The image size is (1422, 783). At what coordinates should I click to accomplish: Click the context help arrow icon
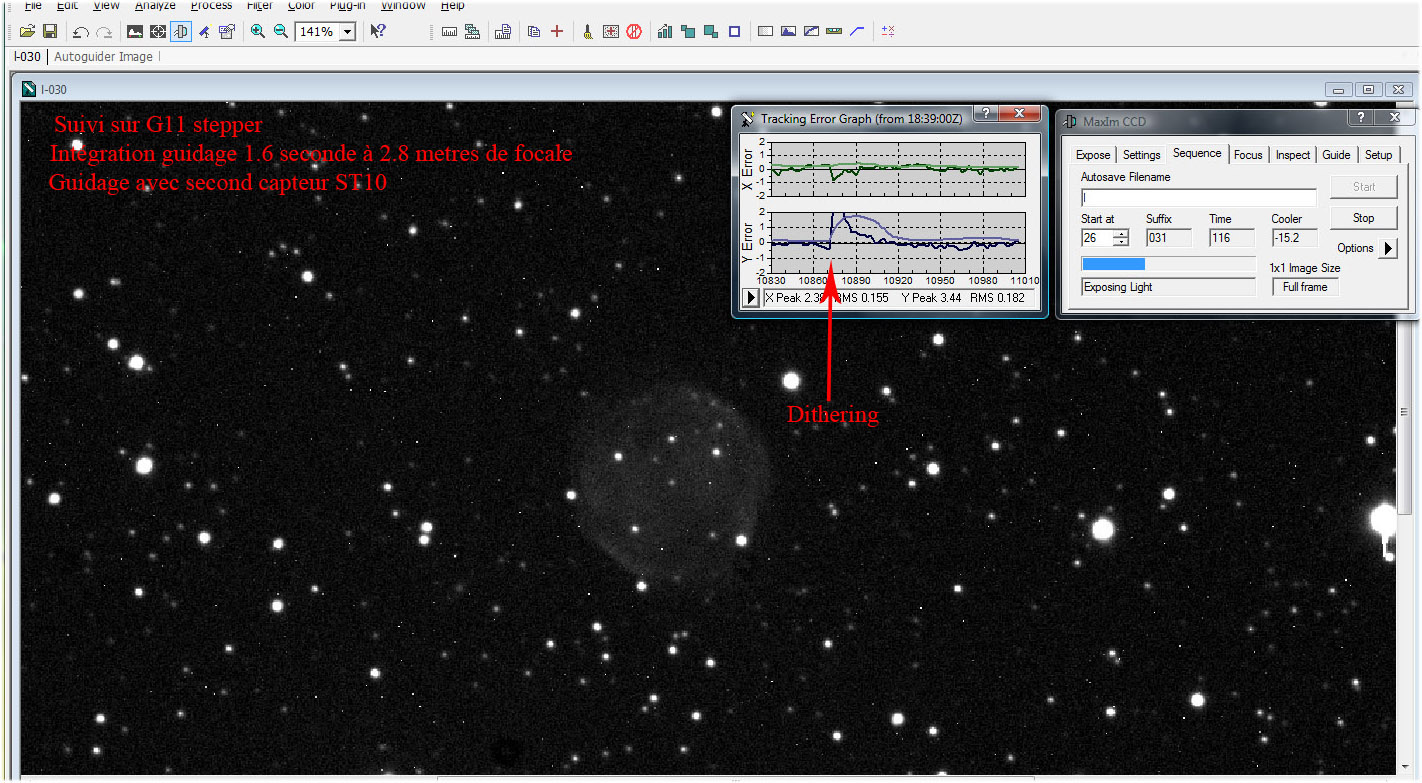tap(377, 32)
